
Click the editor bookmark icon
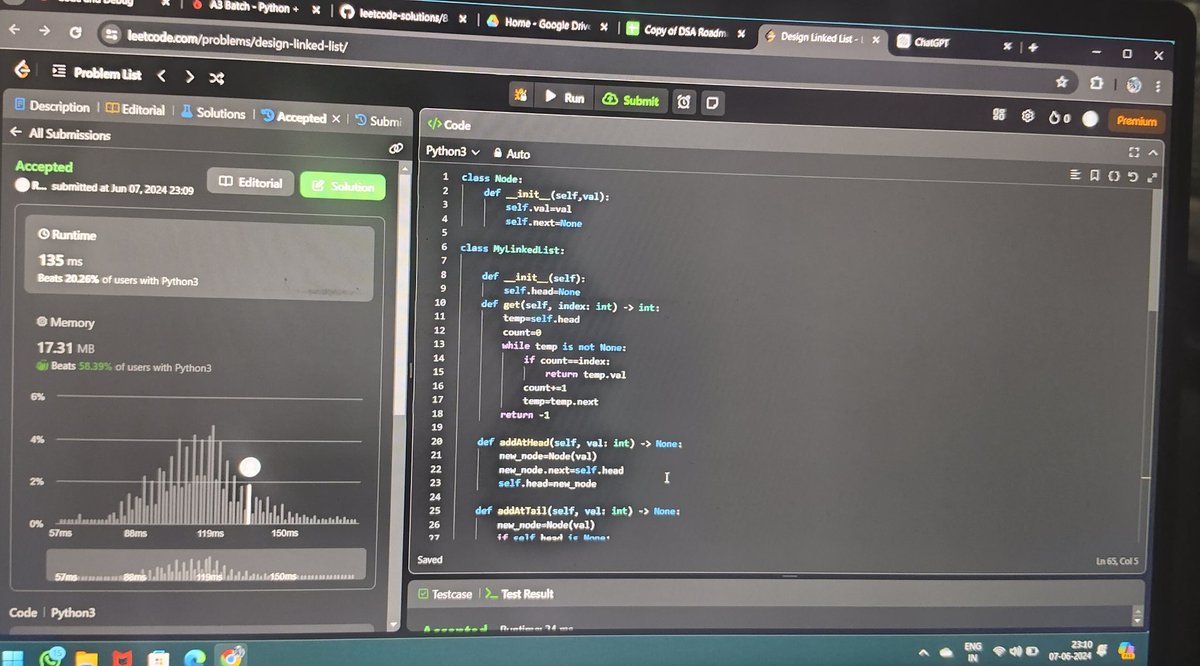coord(1095,175)
